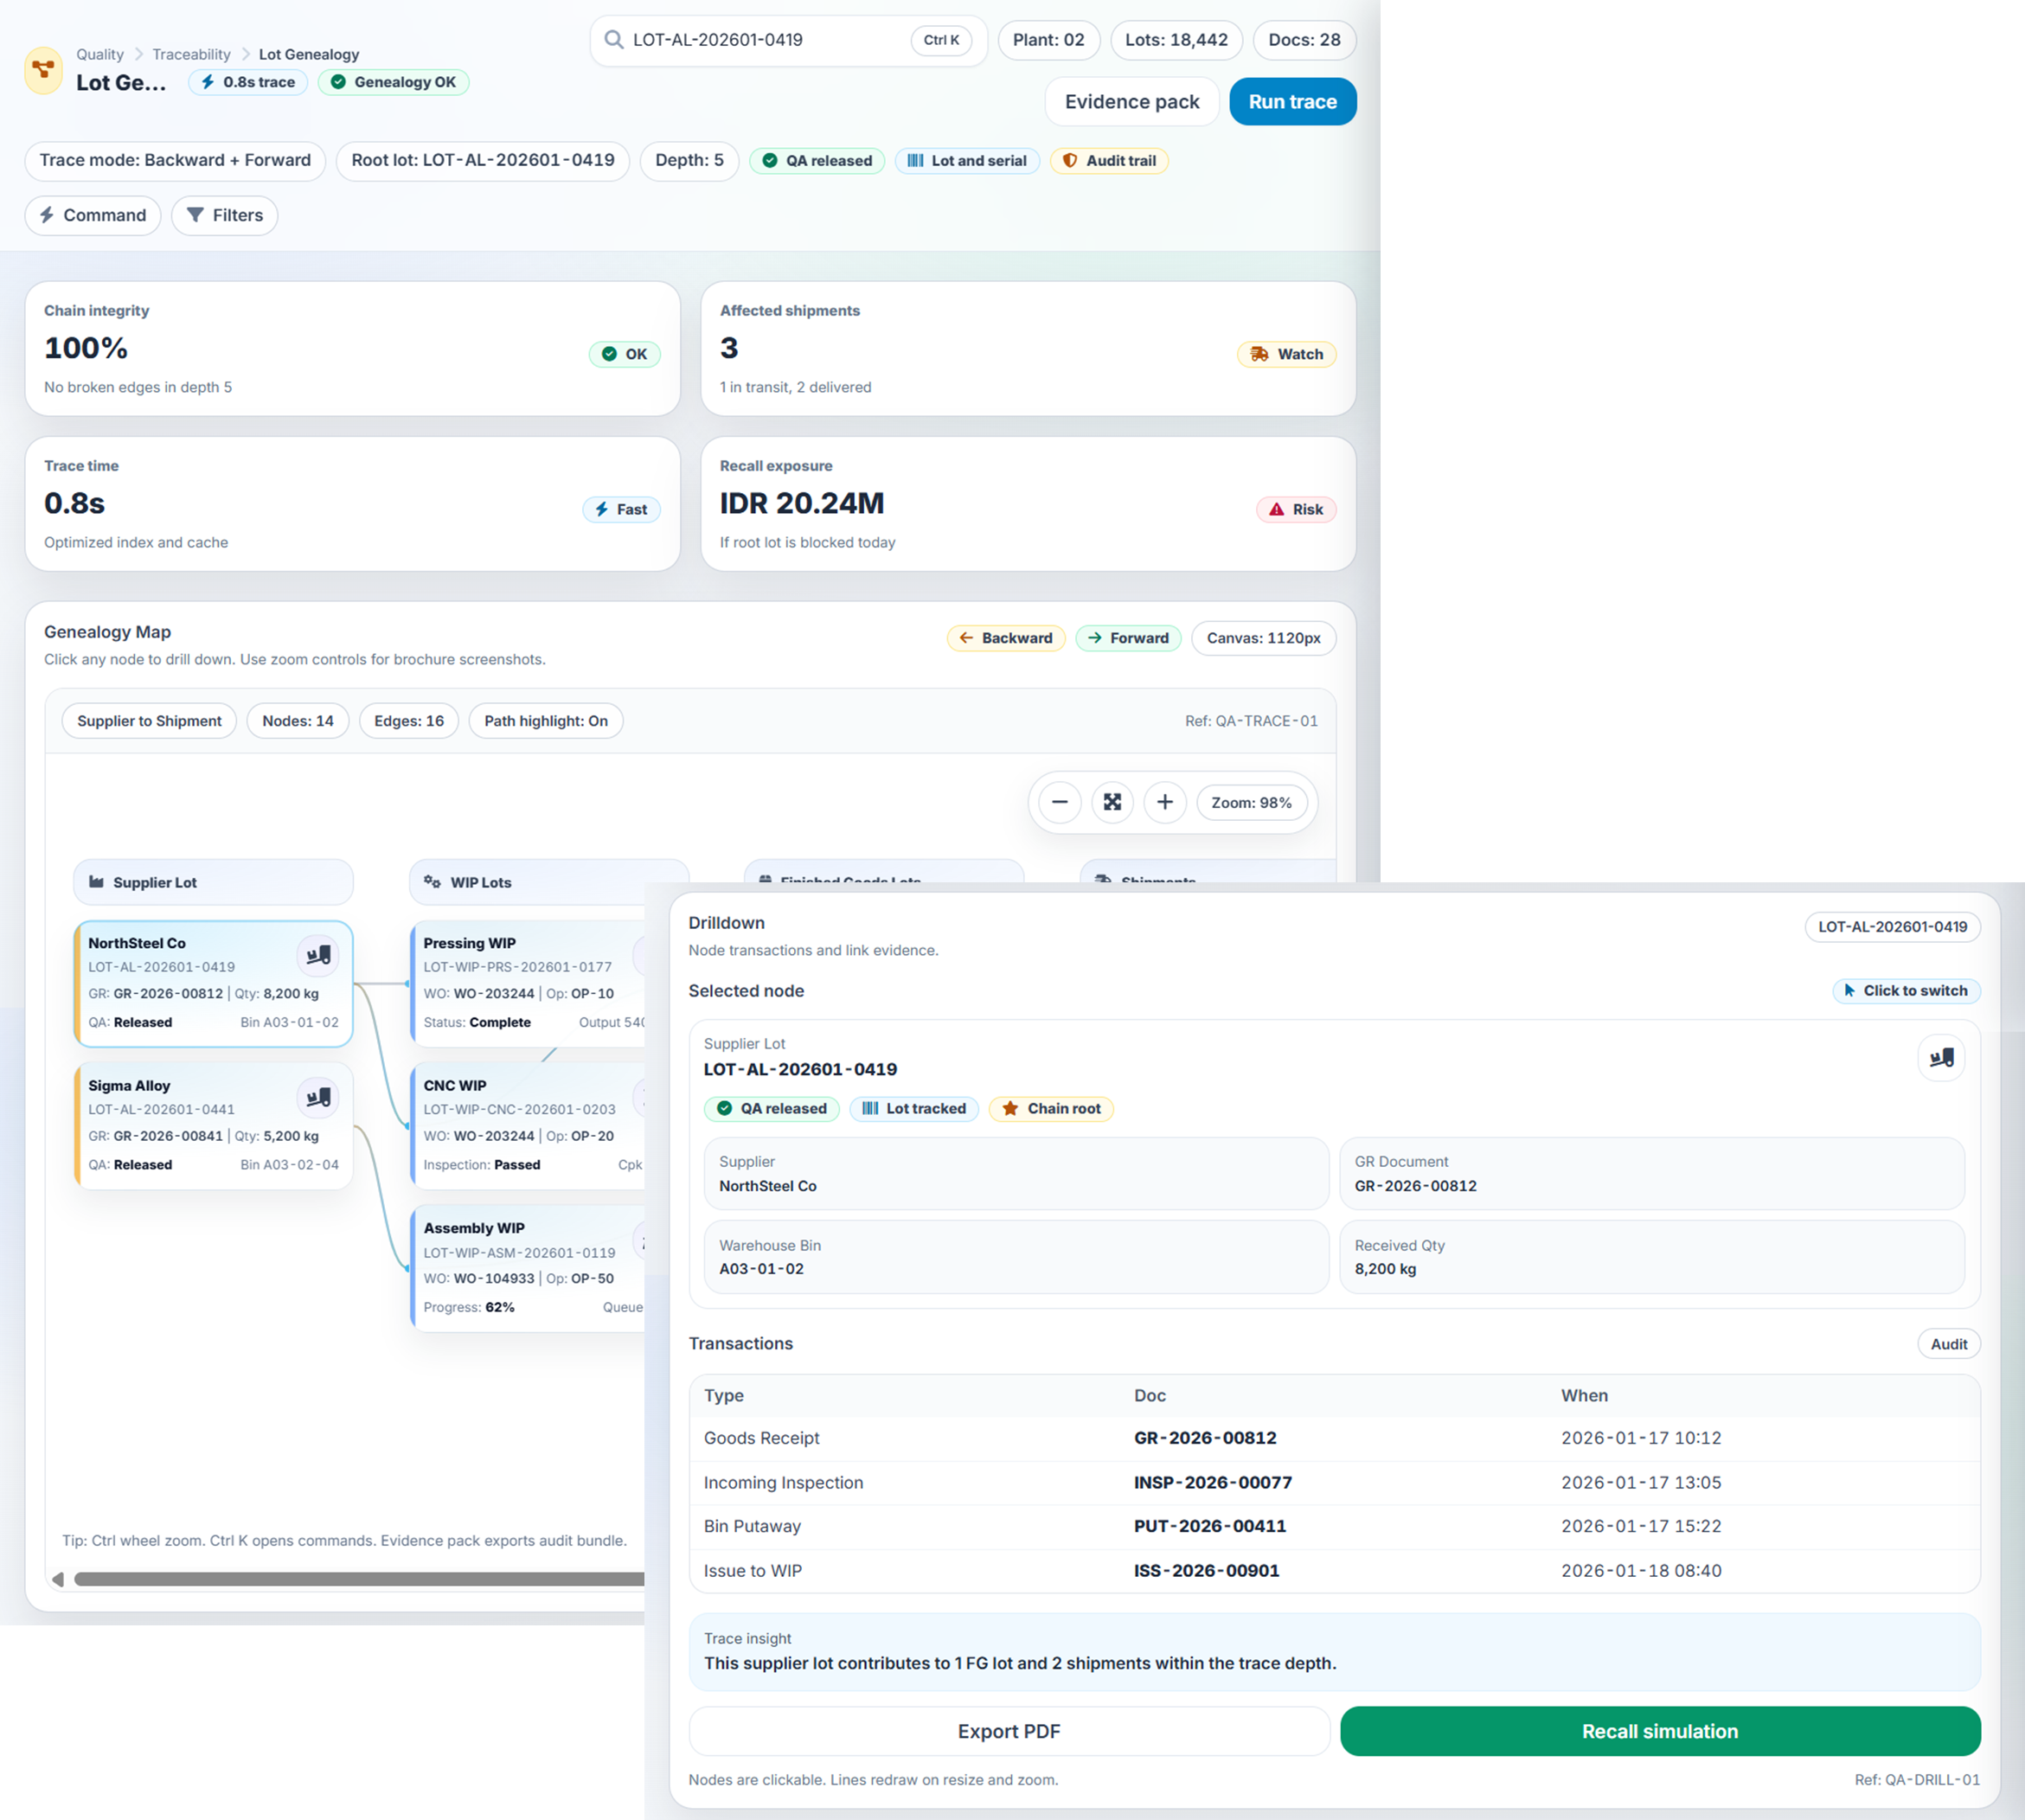Click the scrollbar left arrow in map
The height and width of the screenshot is (1820, 2025).
tap(58, 1579)
